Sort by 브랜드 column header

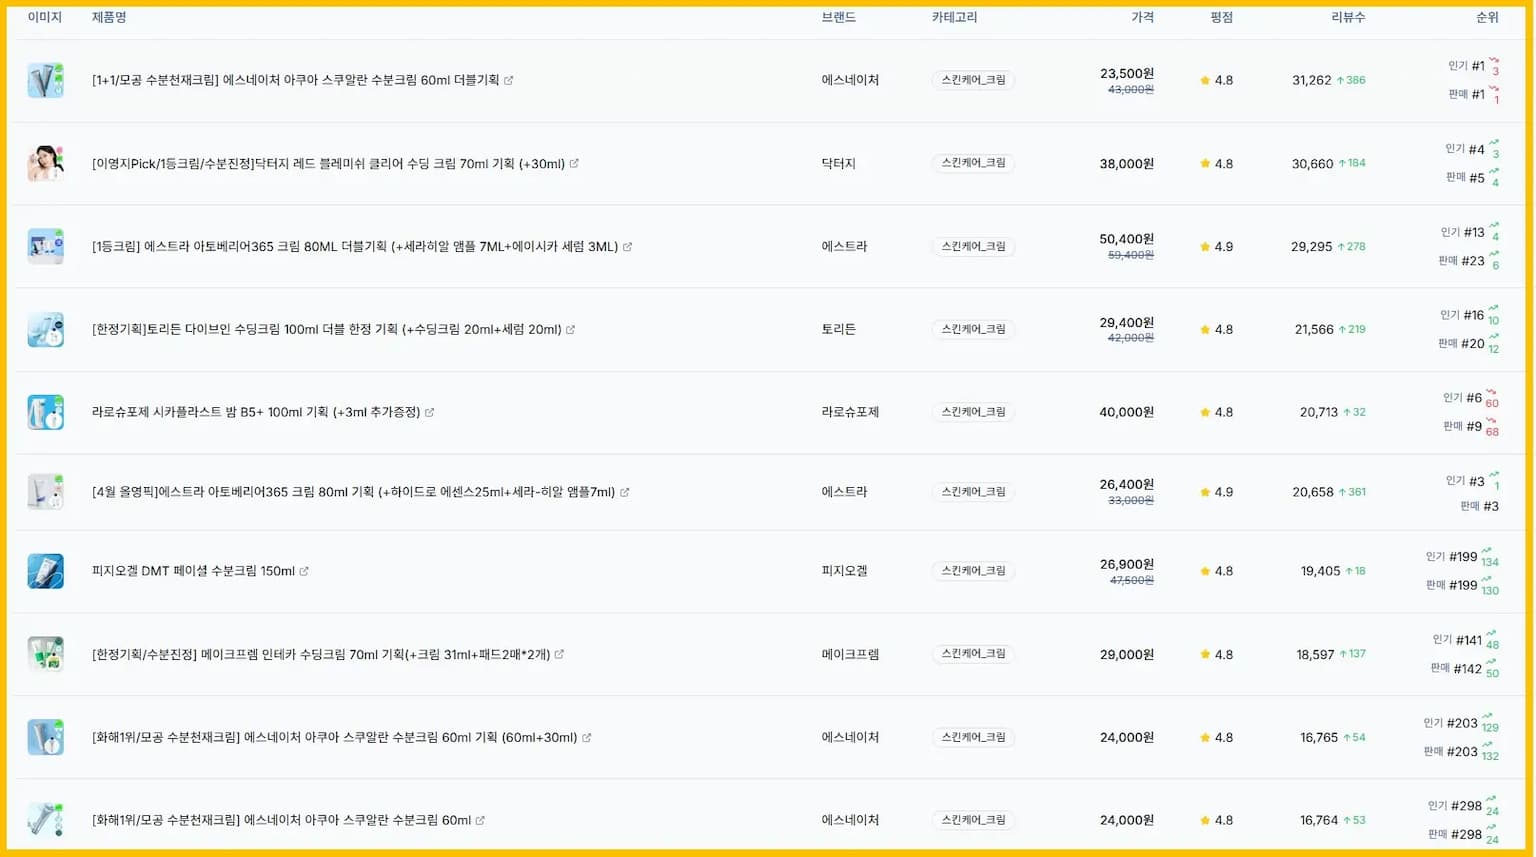[x=838, y=17]
